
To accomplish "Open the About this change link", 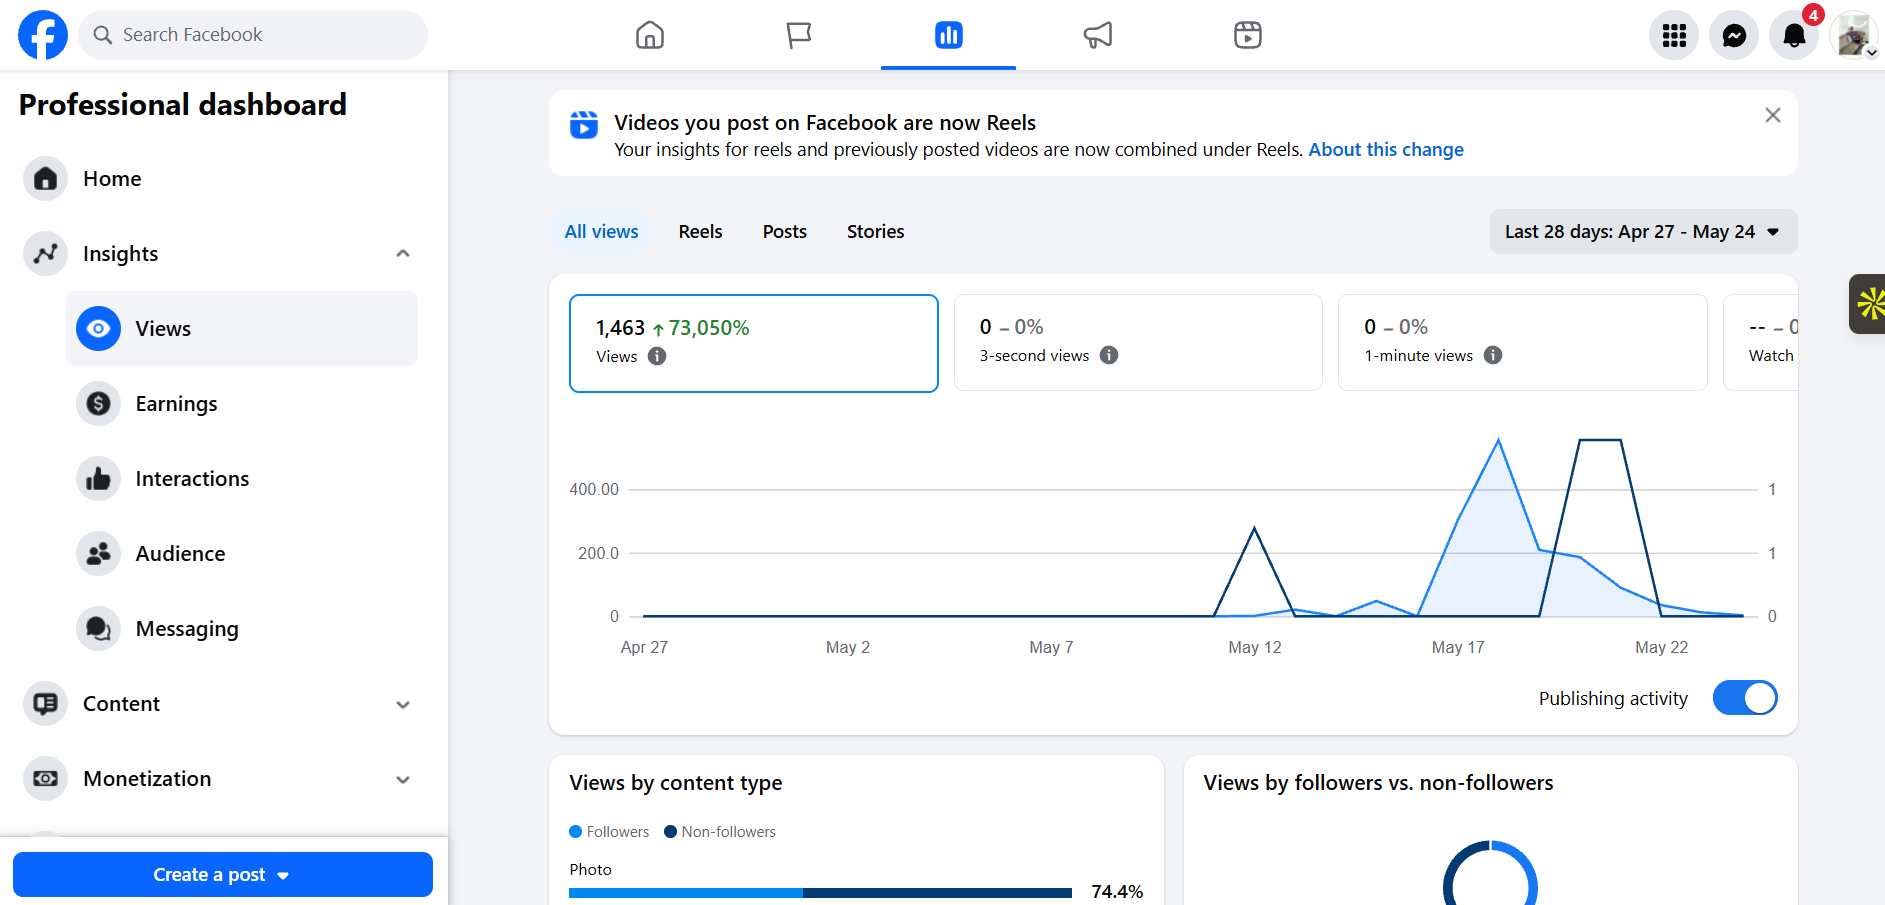I will [x=1386, y=150].
